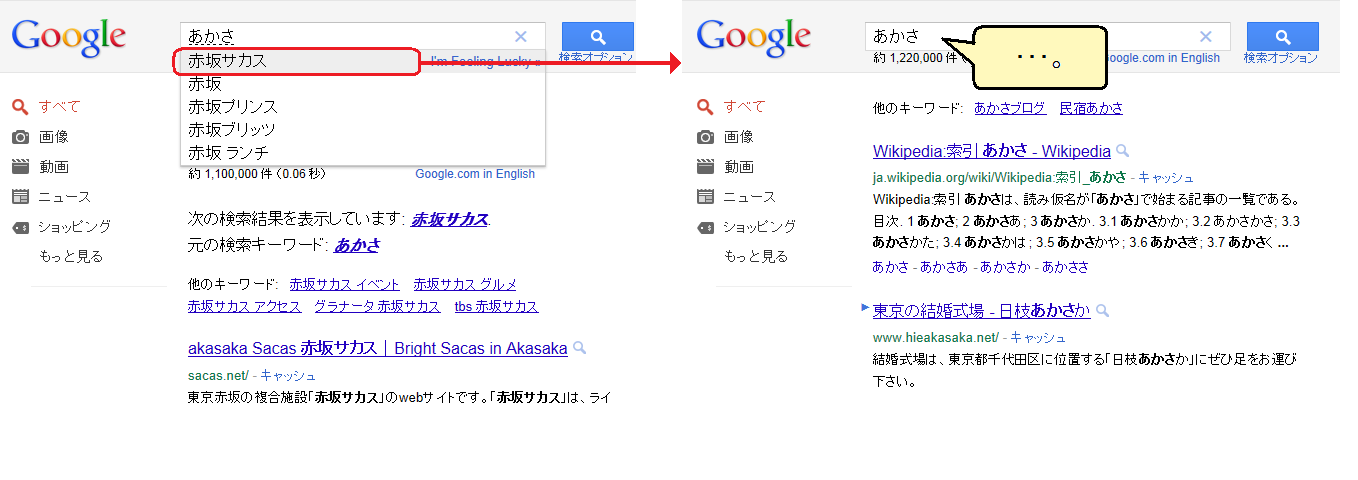Clear the right search box with X
The image size is (1358, 480).
tap(1205, 36)
